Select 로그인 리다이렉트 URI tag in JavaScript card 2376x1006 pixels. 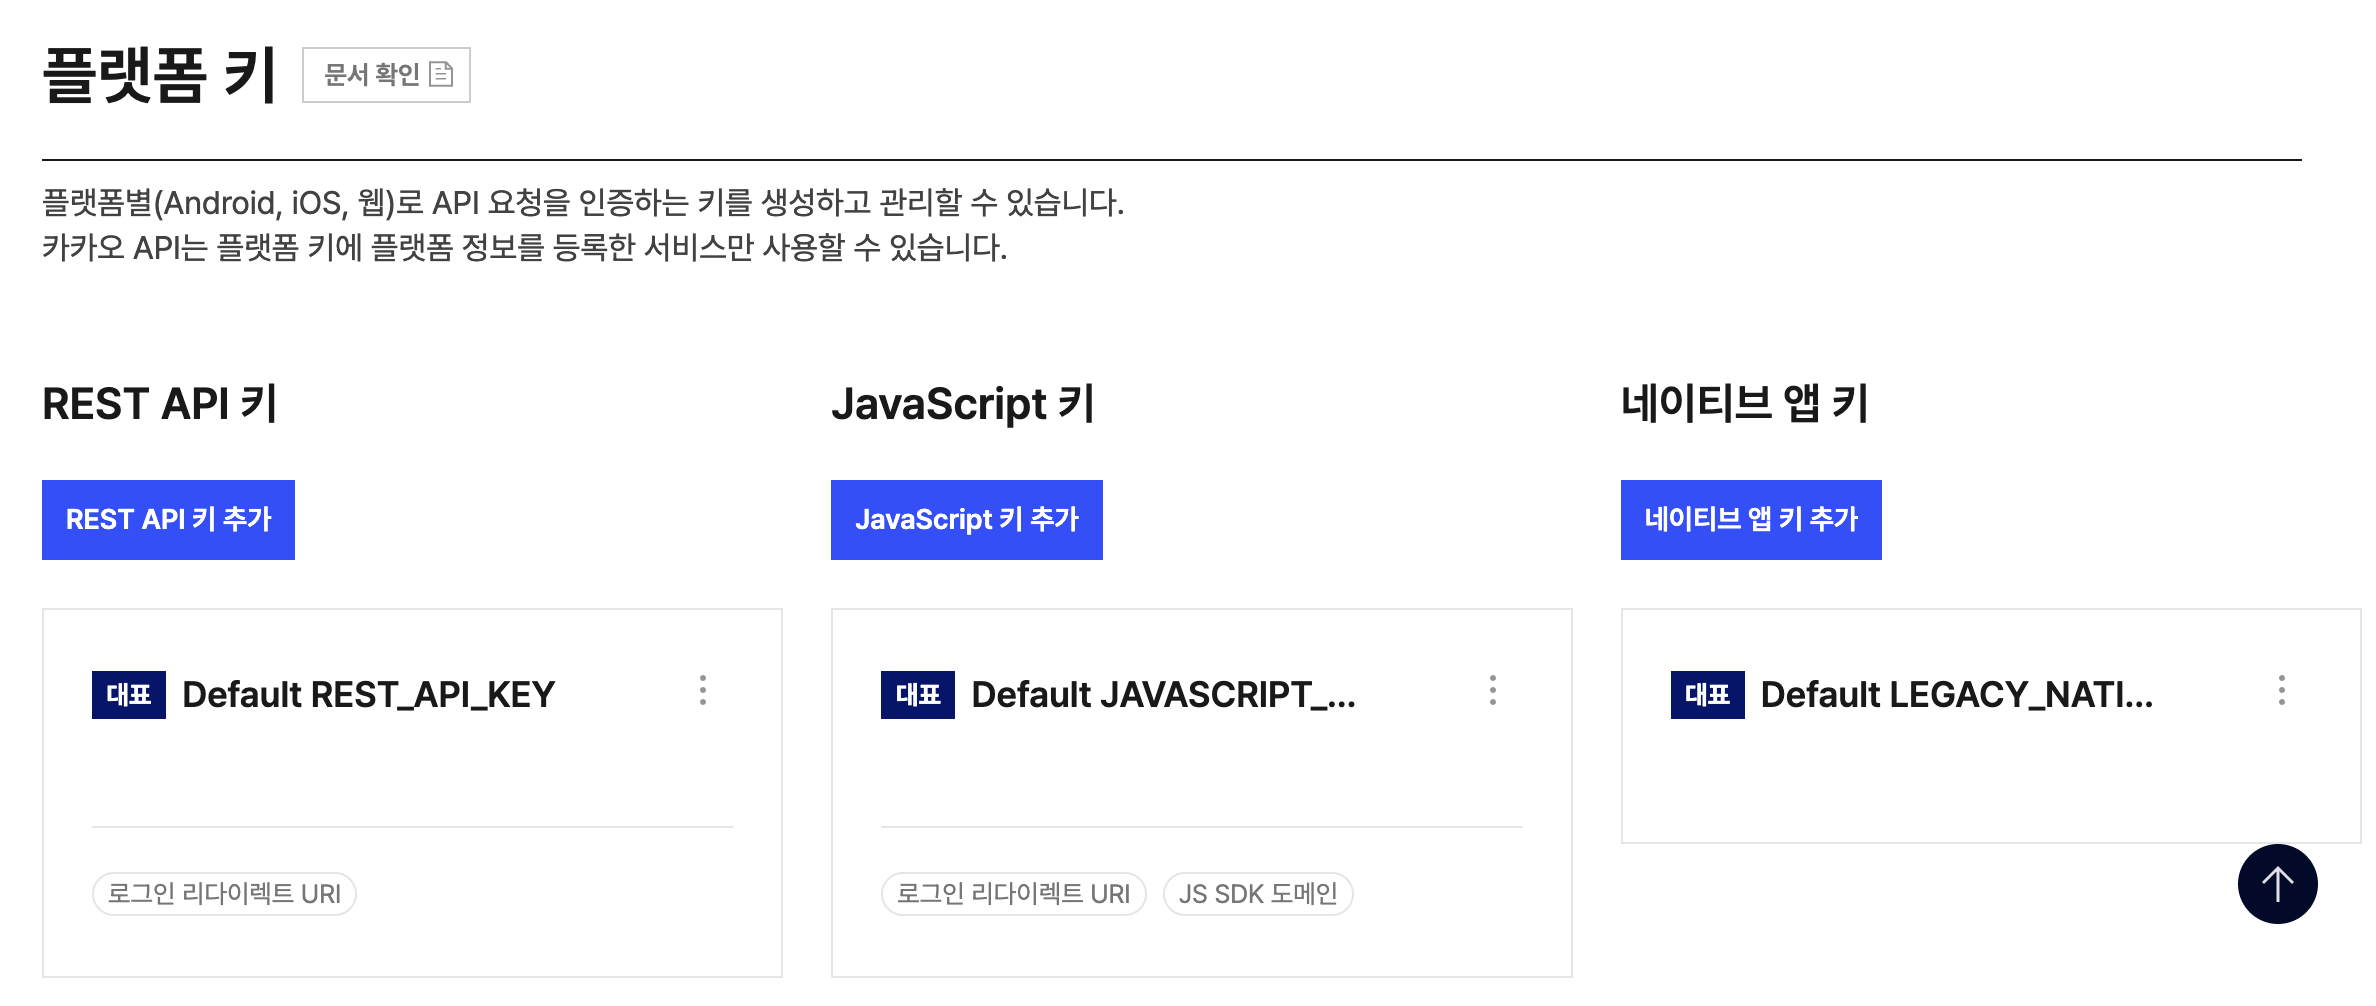click(x=1014, y=894)
